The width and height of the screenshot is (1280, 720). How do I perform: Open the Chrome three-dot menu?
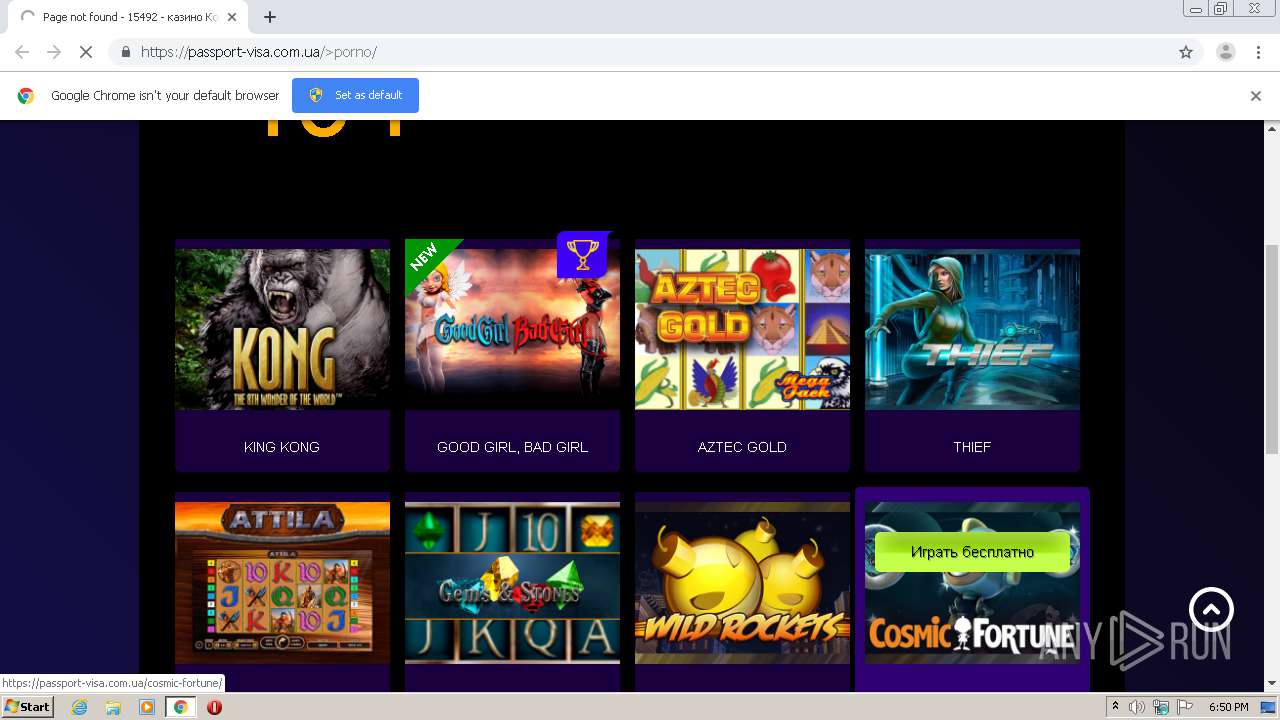(1258, 52)
